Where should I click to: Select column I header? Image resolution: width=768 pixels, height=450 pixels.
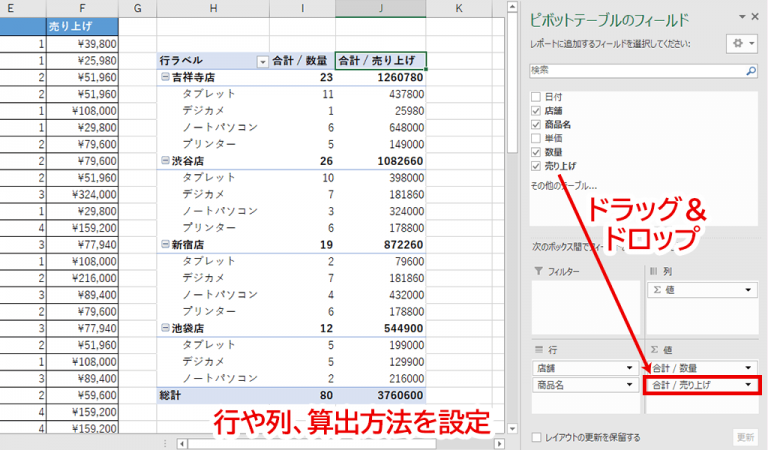(302, 8)
